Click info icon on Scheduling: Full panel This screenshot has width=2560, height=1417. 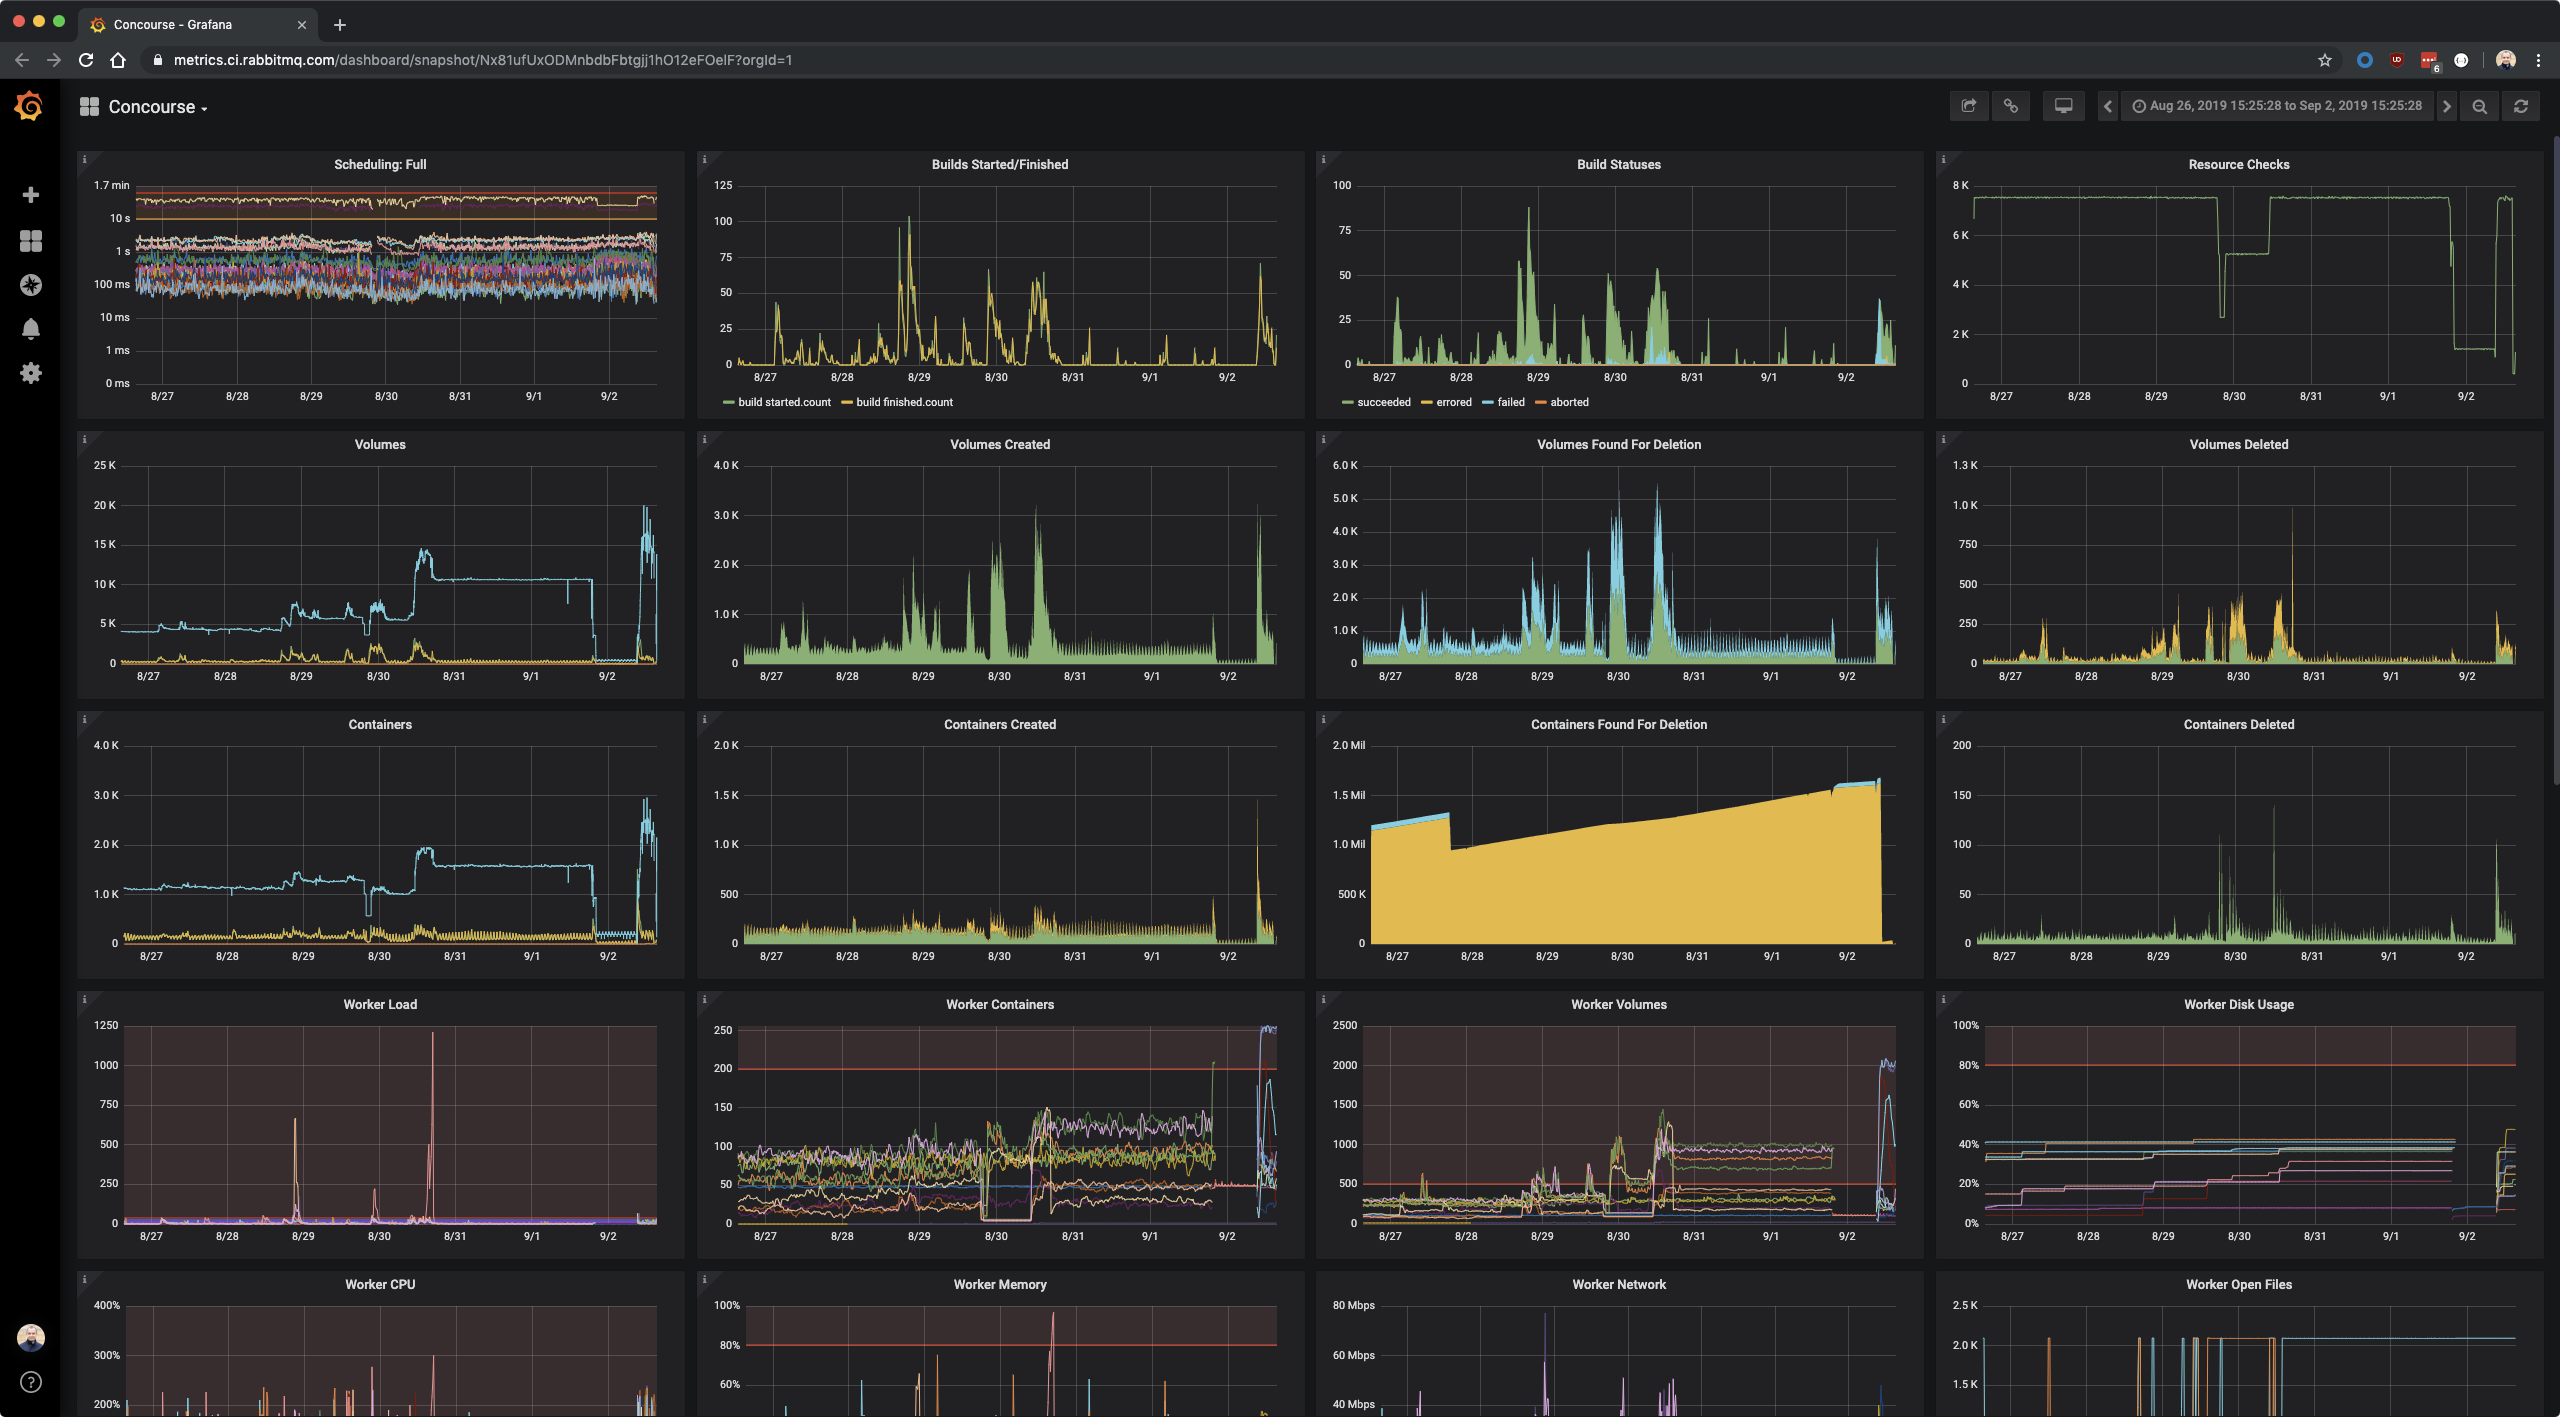coord(84,159)
